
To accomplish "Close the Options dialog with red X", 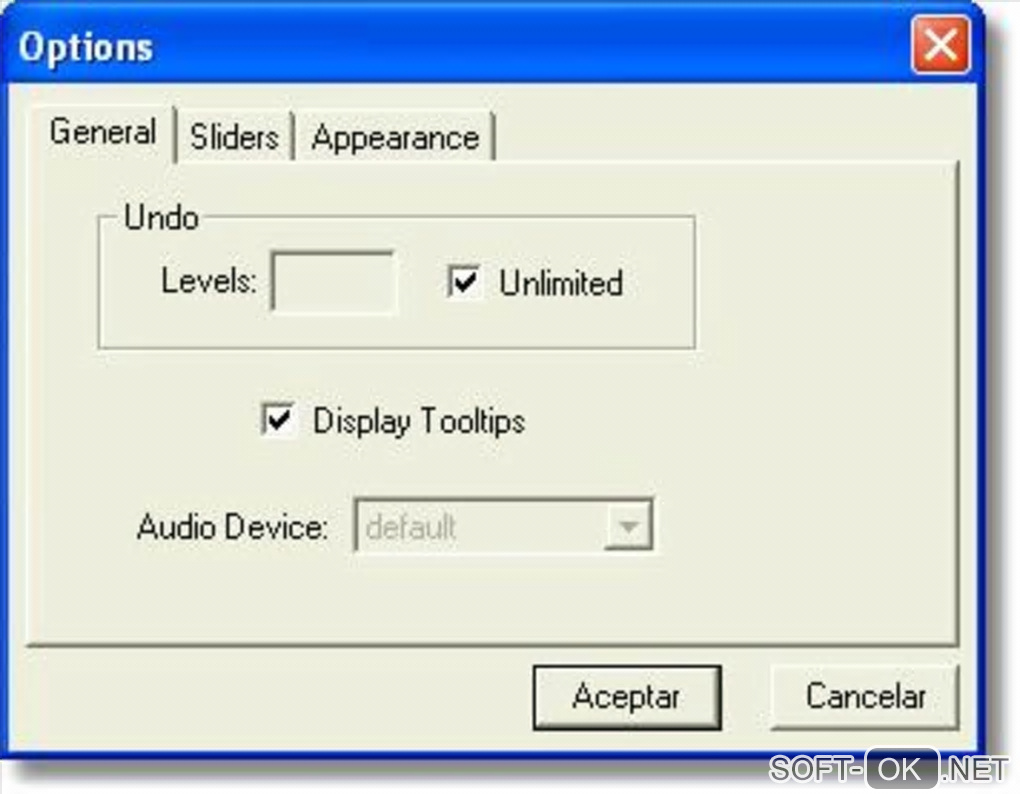I will coord(941,46).
